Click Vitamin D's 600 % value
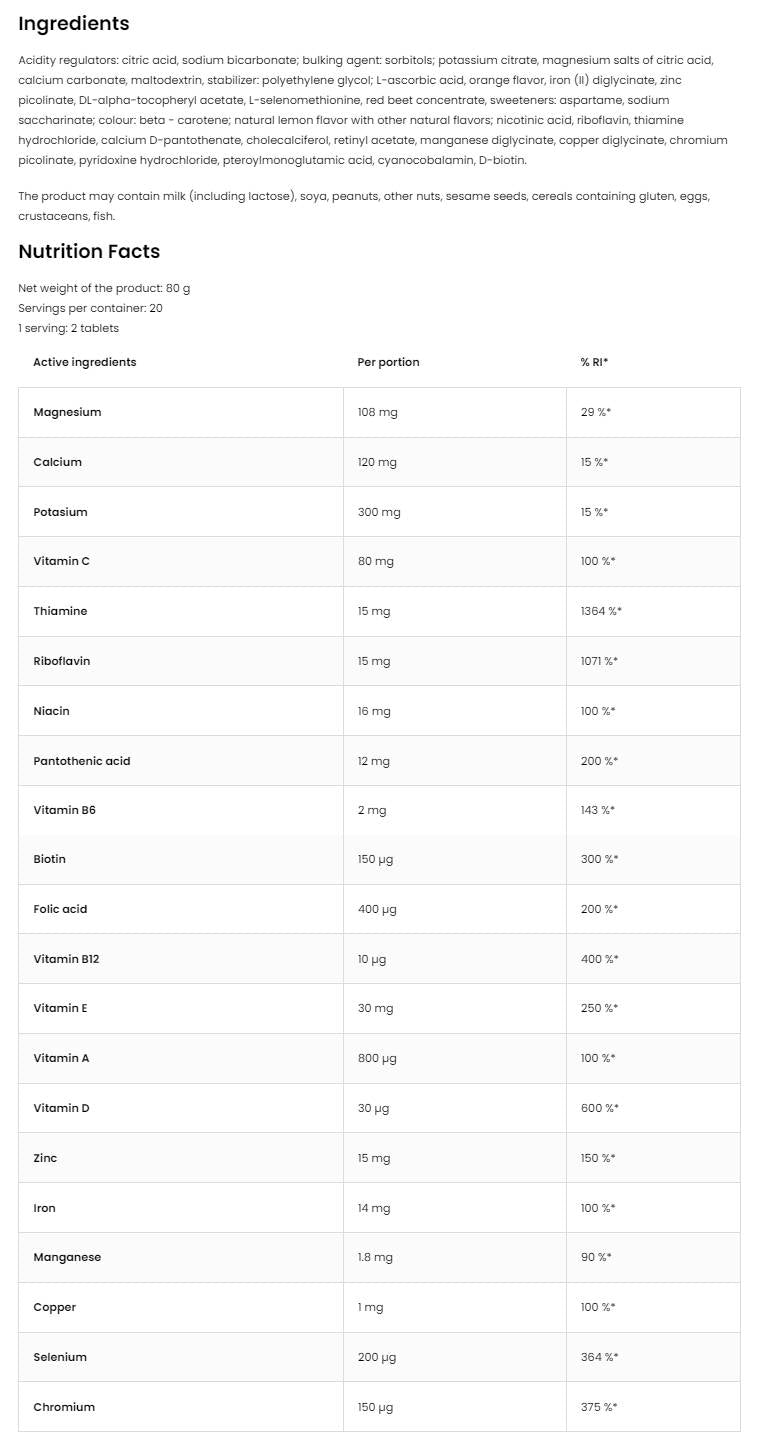 coord(599,1108)
